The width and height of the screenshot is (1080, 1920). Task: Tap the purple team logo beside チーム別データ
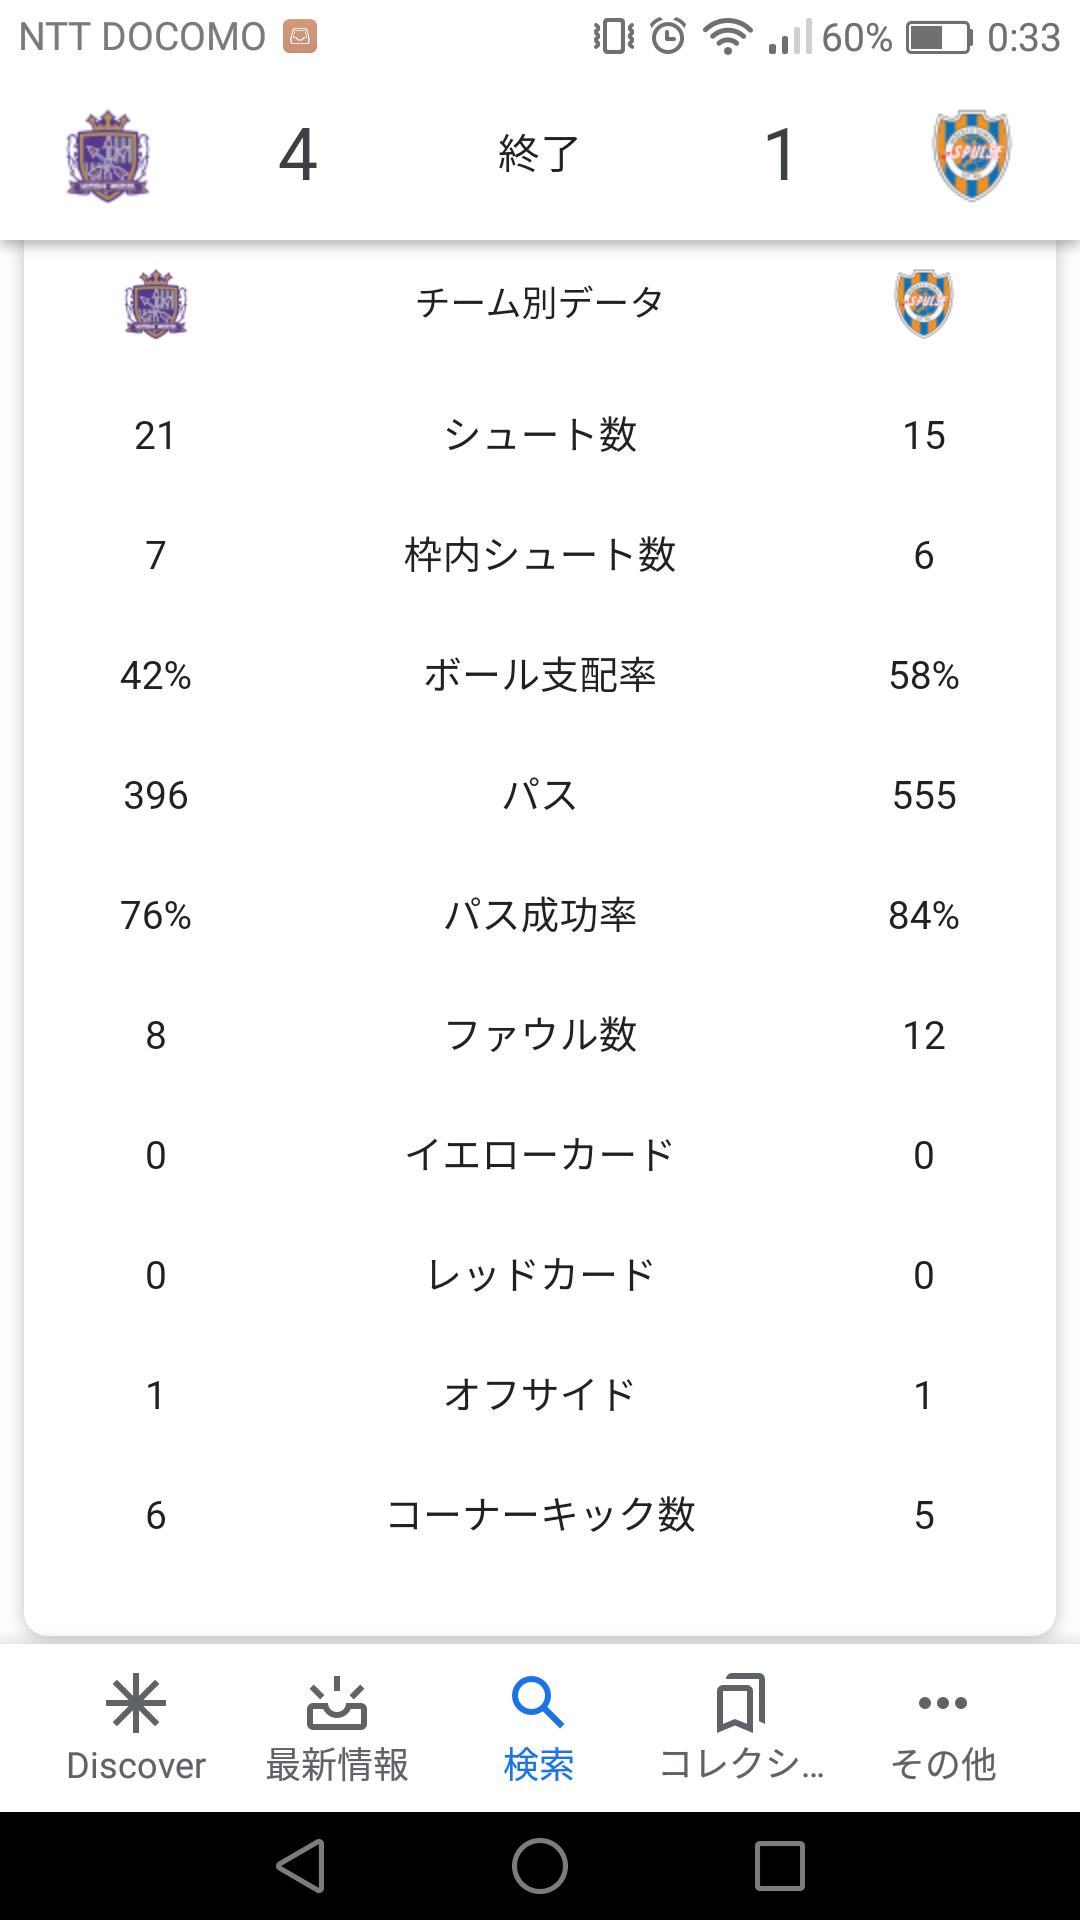(x=156, y=303)
